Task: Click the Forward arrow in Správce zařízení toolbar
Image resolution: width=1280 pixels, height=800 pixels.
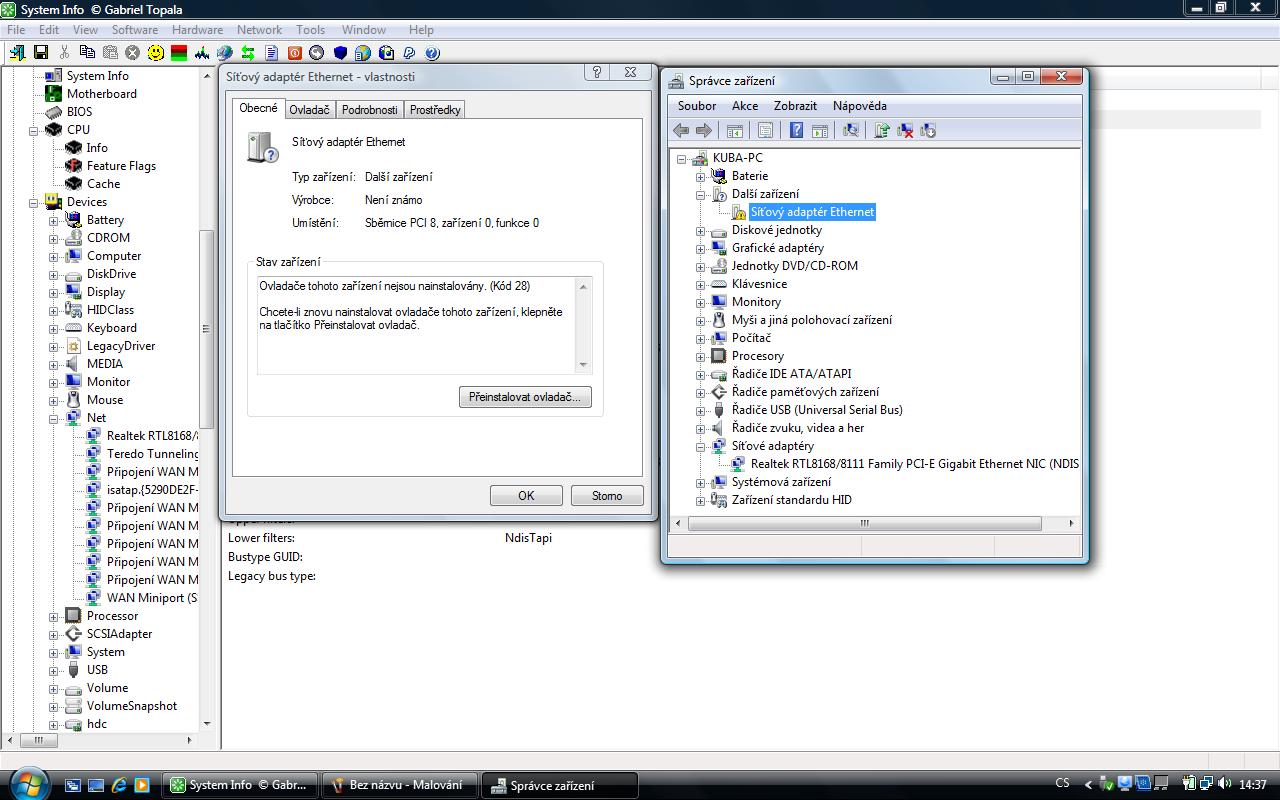Action: pos(704,130)
